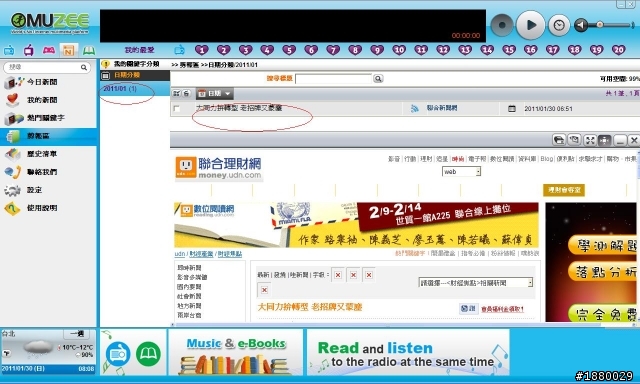640x384 pixels.
Task: Open the timer clock icon
Action: [559, 25]
